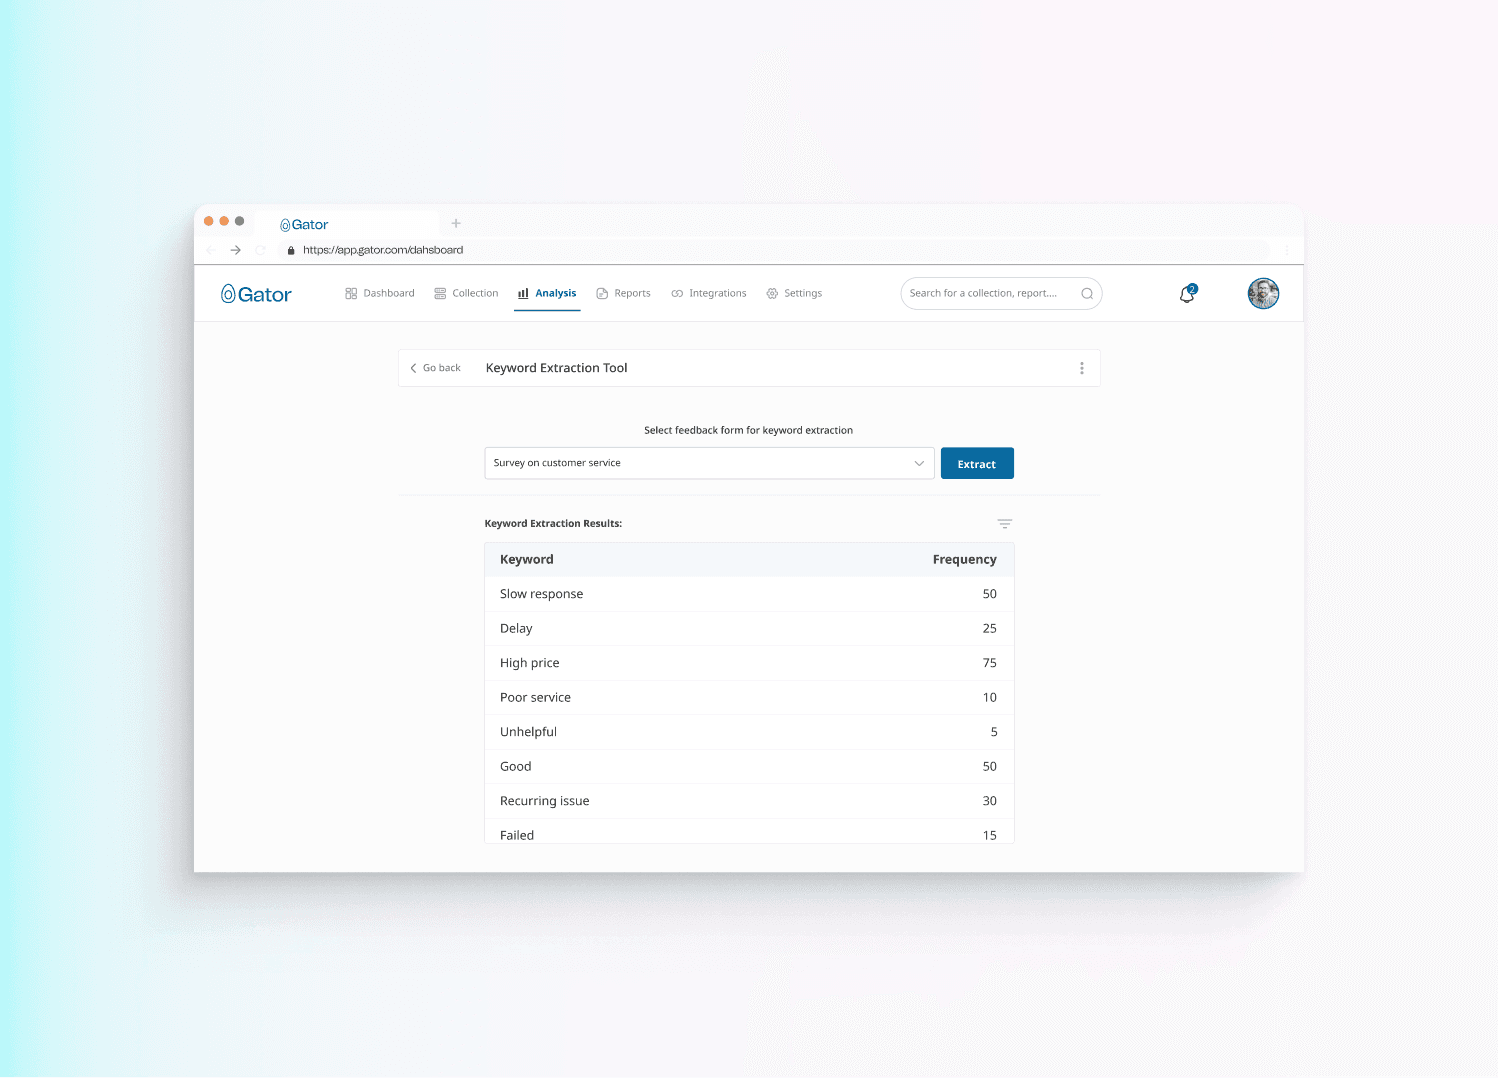Screen dimensions: 1498x1078
Task: Click the Dashboard grid icon
Action: [x=351, y=292]
